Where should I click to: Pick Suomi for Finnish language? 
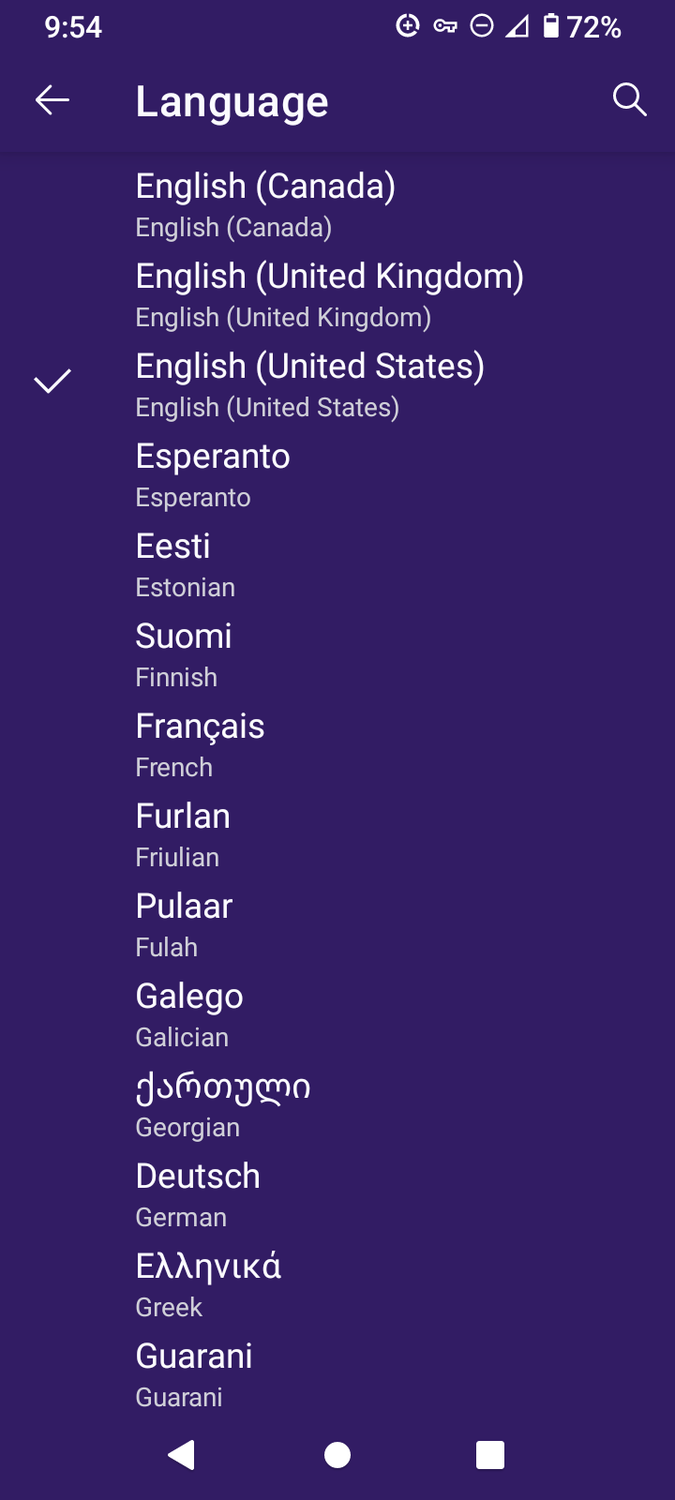point(183,636)
